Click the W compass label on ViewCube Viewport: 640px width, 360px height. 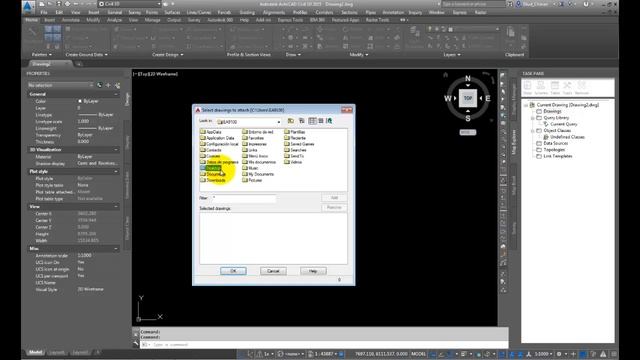pos(448,98)
